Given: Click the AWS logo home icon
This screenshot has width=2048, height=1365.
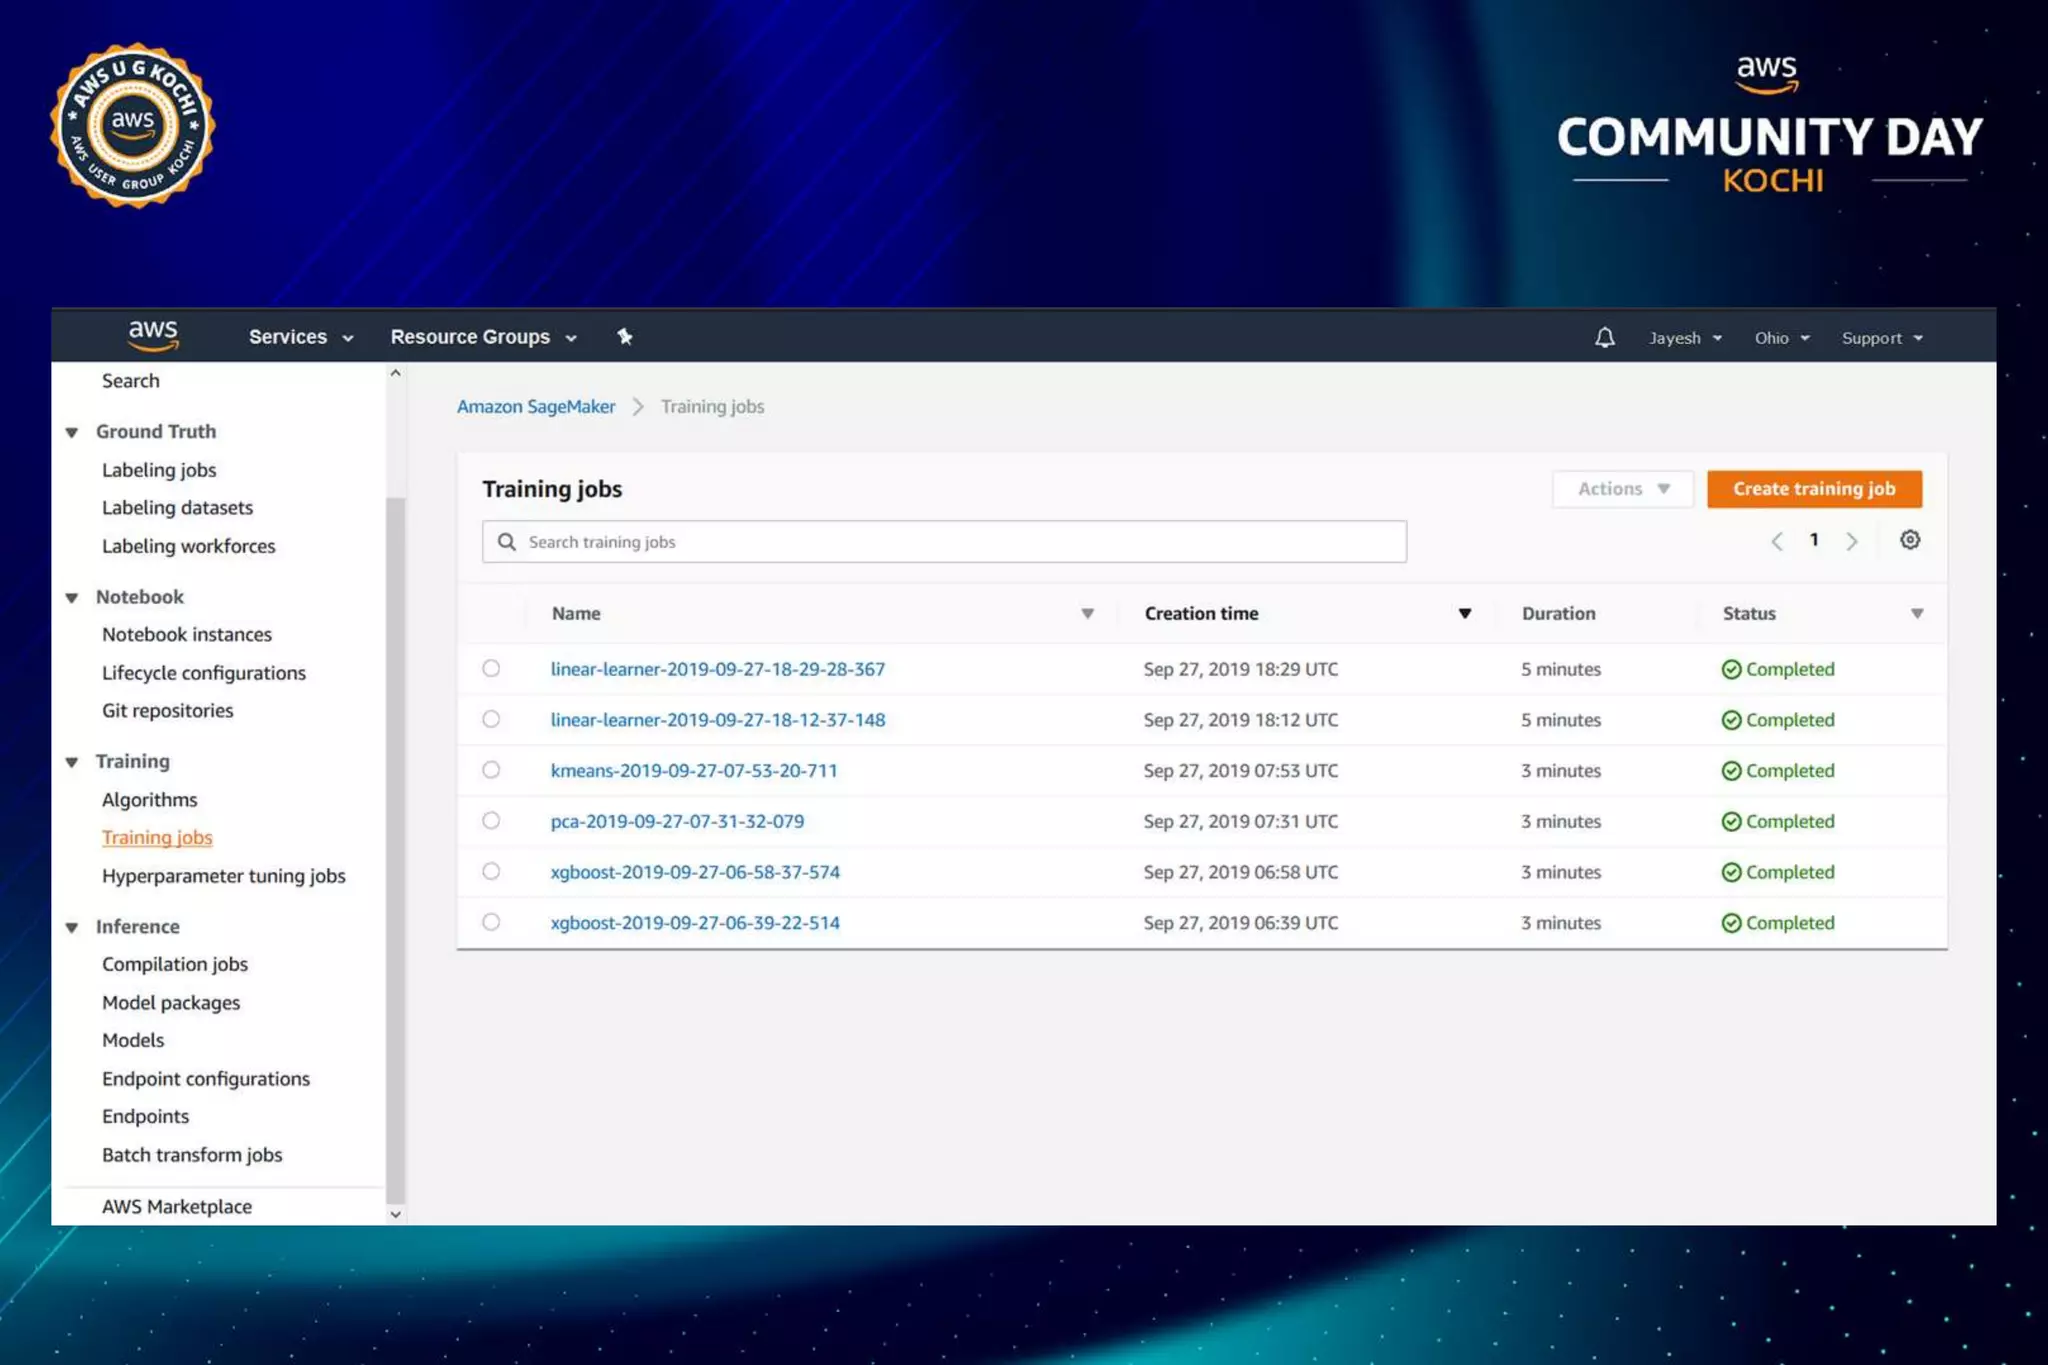Looking at the screenshot, I should [x=153, y=336].
